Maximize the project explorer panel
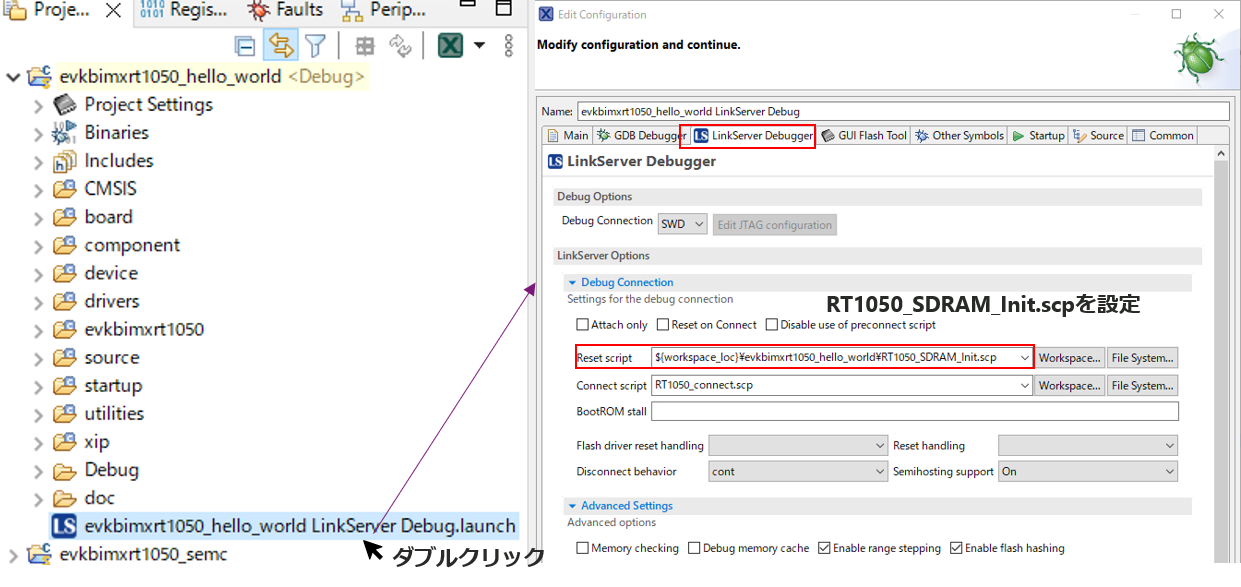 tap(504, 9)
